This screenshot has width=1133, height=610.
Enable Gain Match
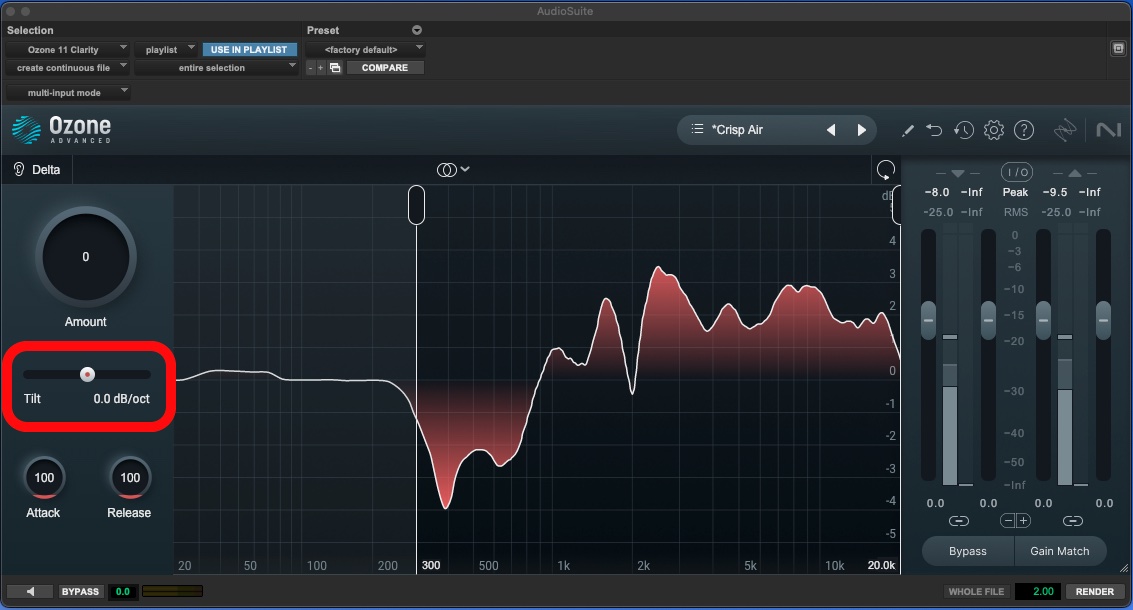pyautogui.click(x=1059, y=551)
